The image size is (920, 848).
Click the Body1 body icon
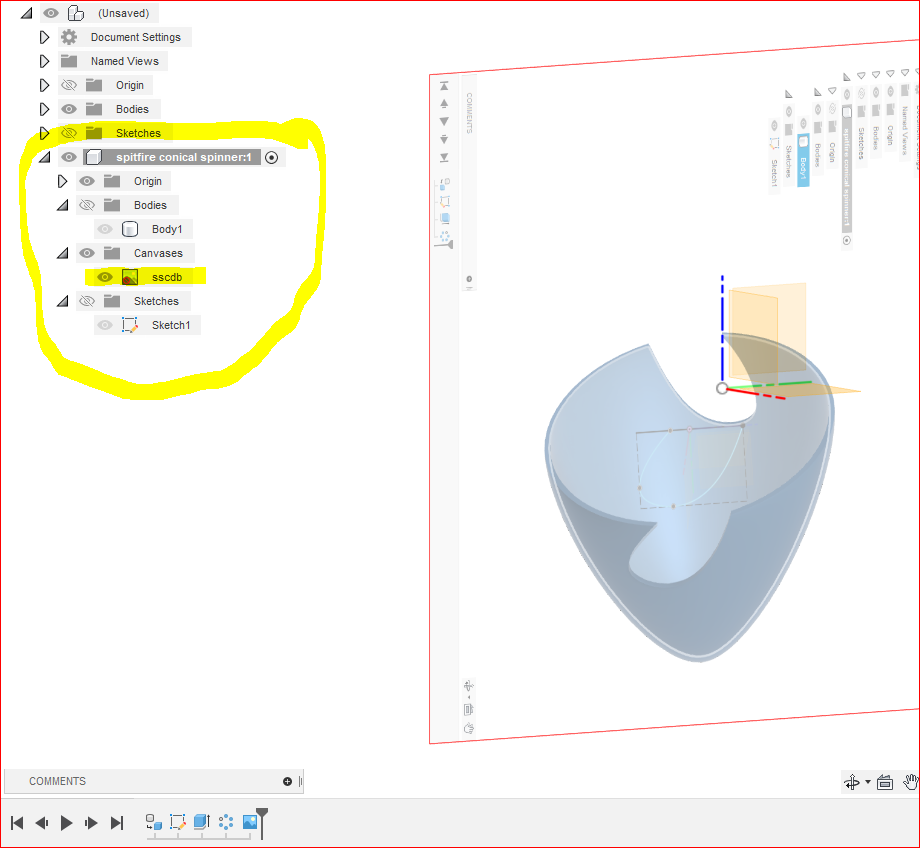point(130,229)
